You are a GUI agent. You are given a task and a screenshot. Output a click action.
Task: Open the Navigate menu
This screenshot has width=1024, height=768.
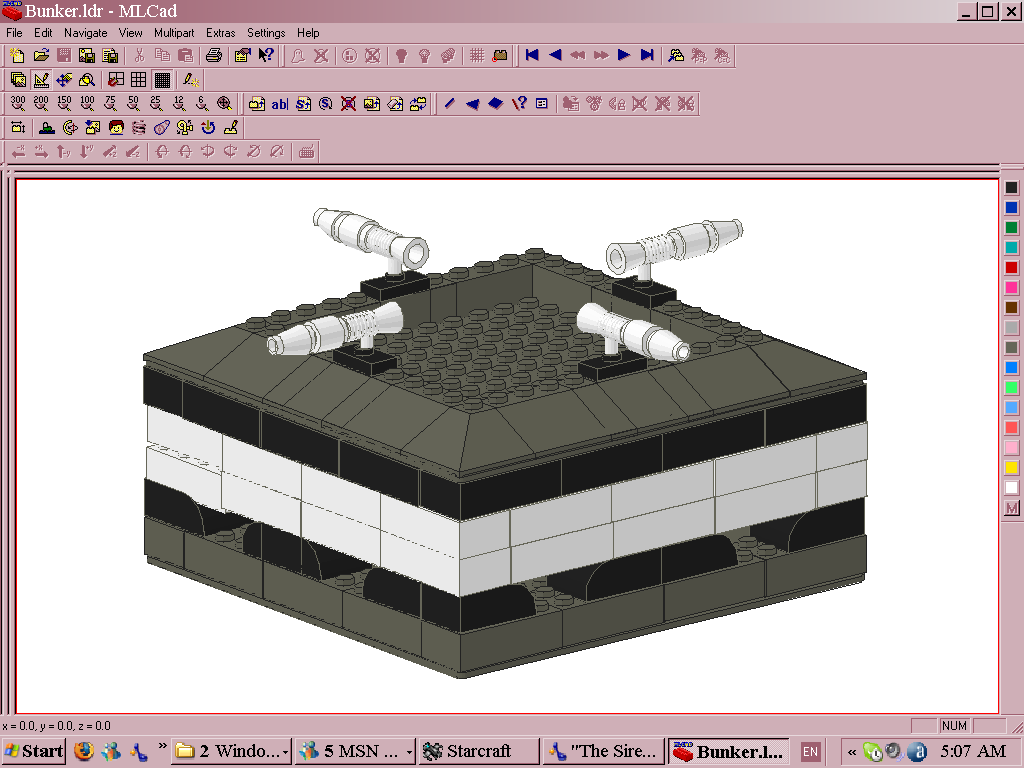pos(86,33)
